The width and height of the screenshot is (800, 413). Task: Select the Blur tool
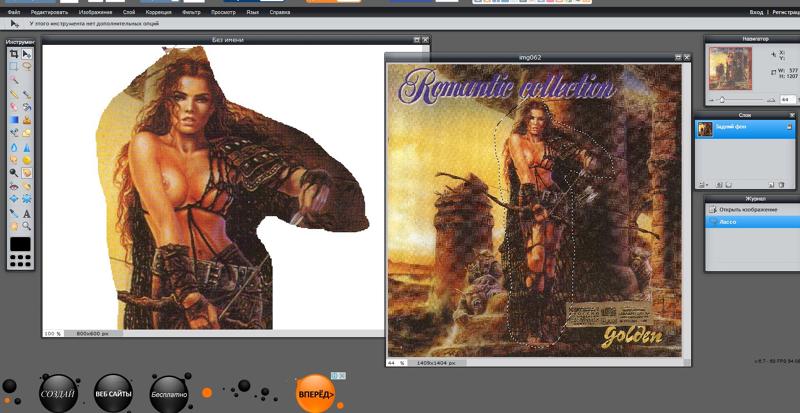tap(14, 147)
